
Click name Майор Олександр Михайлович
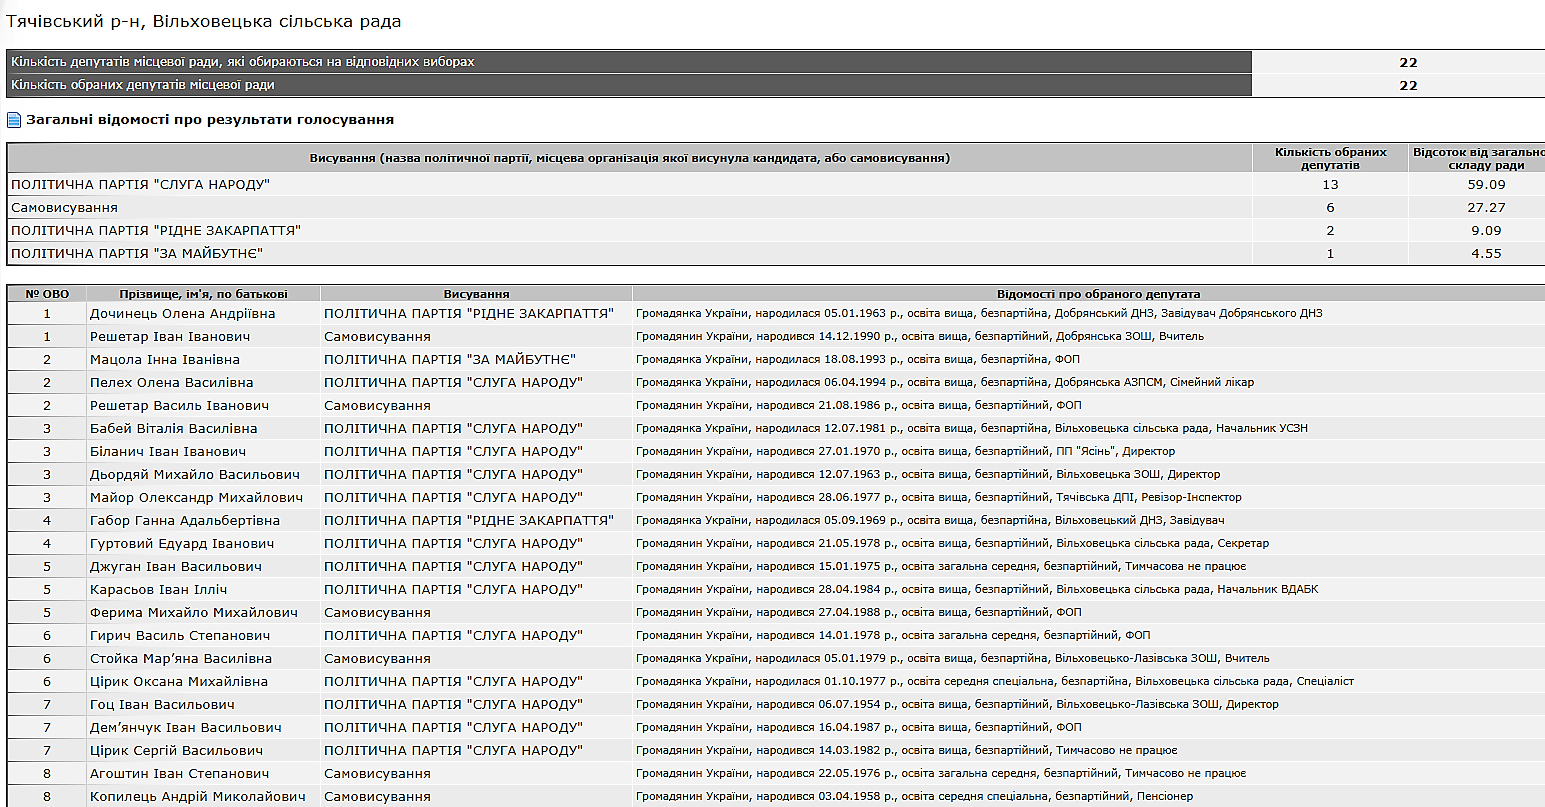tap(196, 497)
